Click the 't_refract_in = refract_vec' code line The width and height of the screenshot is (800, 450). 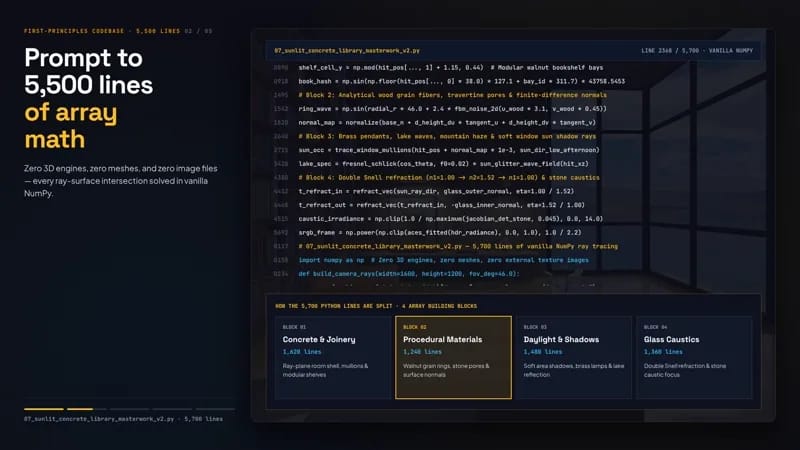click(436, 191)
